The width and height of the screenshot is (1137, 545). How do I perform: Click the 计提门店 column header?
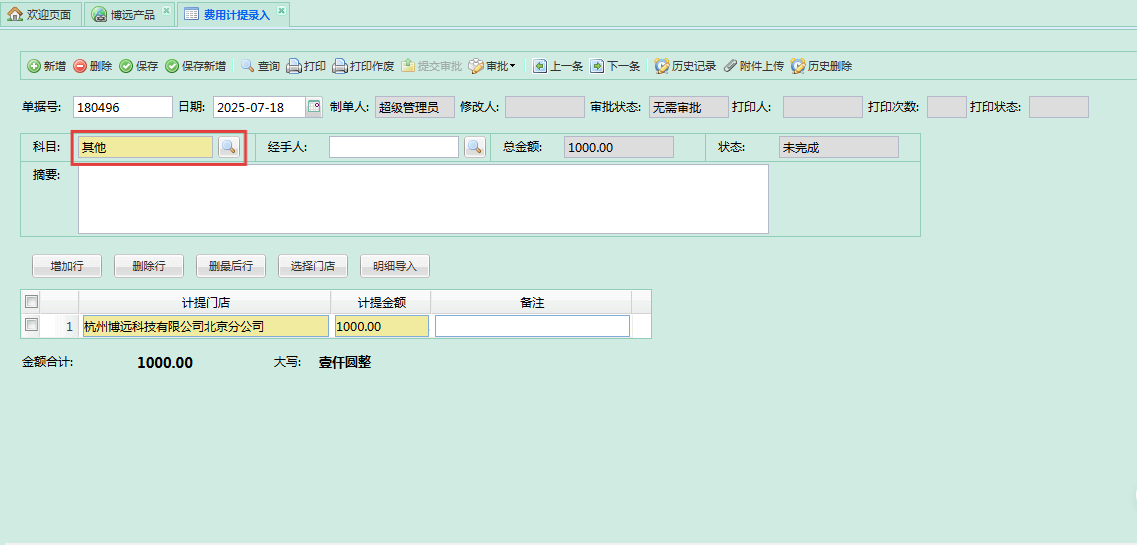coord(205,302)
